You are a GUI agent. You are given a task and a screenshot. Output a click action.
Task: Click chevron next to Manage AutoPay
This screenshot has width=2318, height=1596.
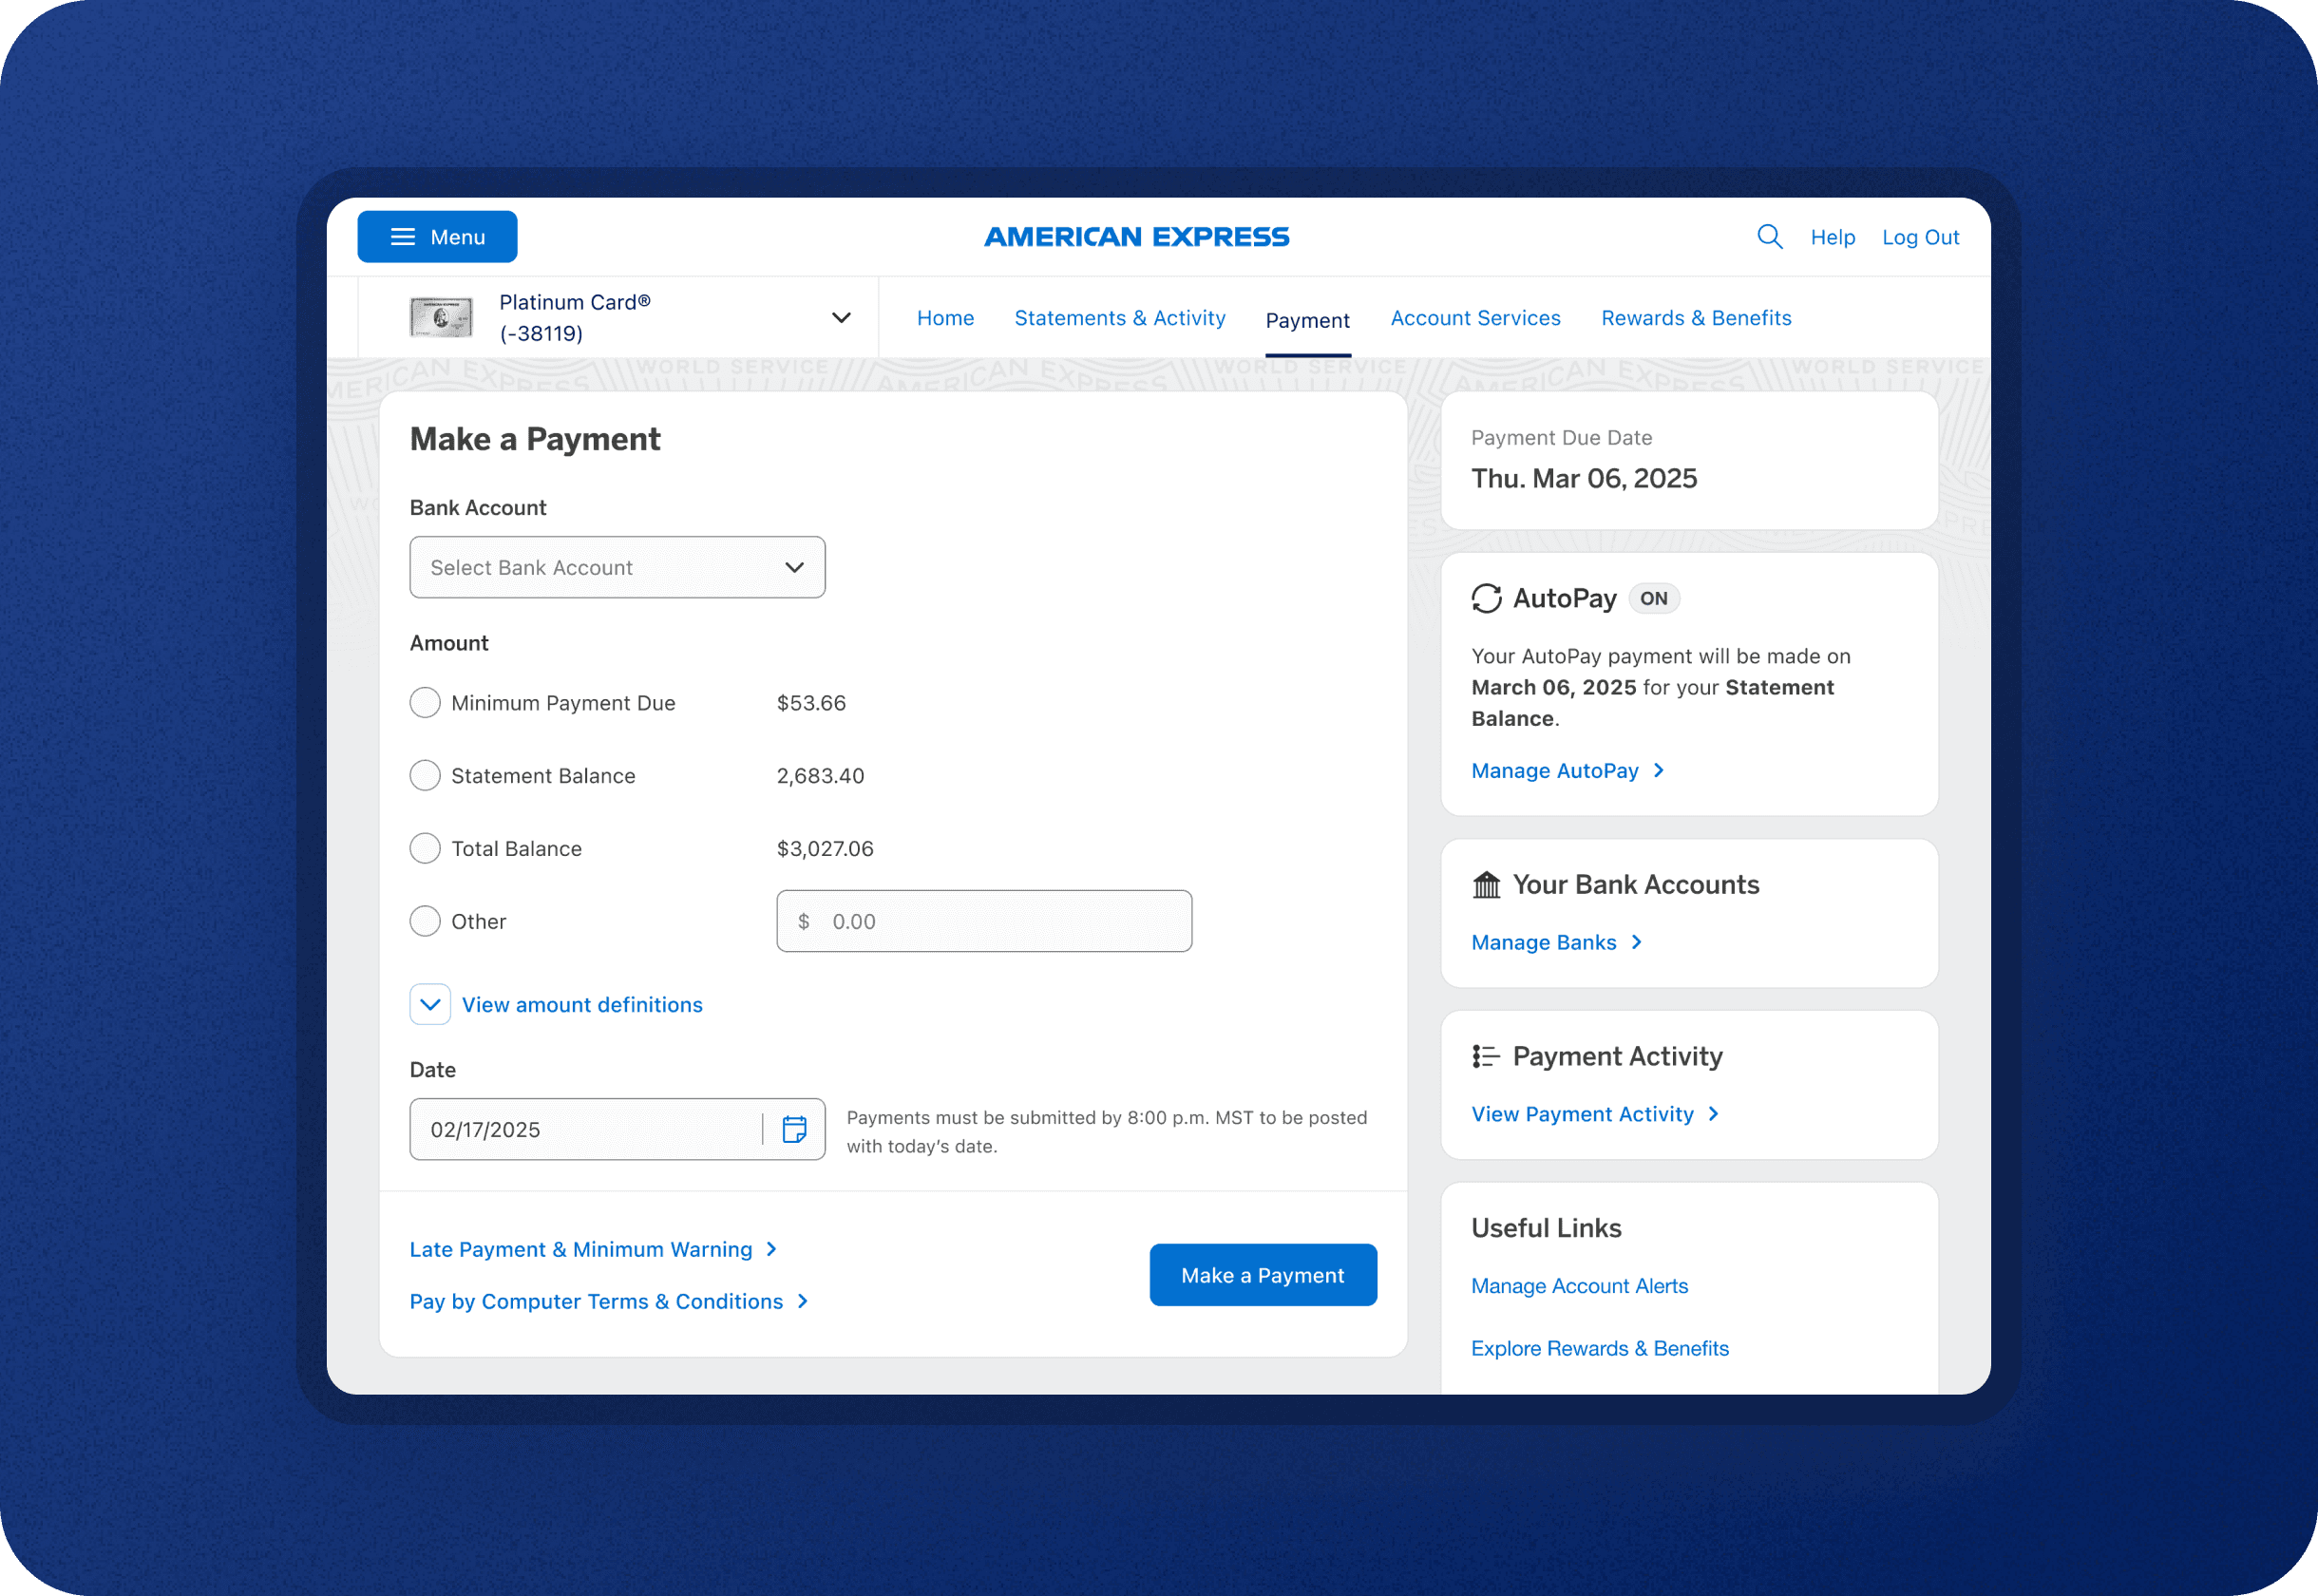pyautogui.click(x=1659, y=770)
